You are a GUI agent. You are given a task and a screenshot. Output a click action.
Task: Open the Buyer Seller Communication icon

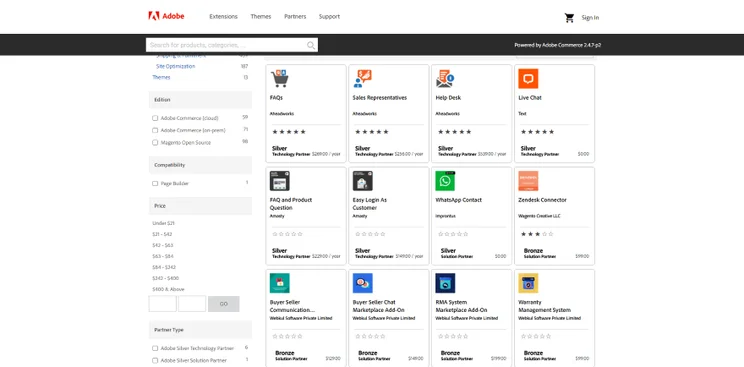(279, 283)
